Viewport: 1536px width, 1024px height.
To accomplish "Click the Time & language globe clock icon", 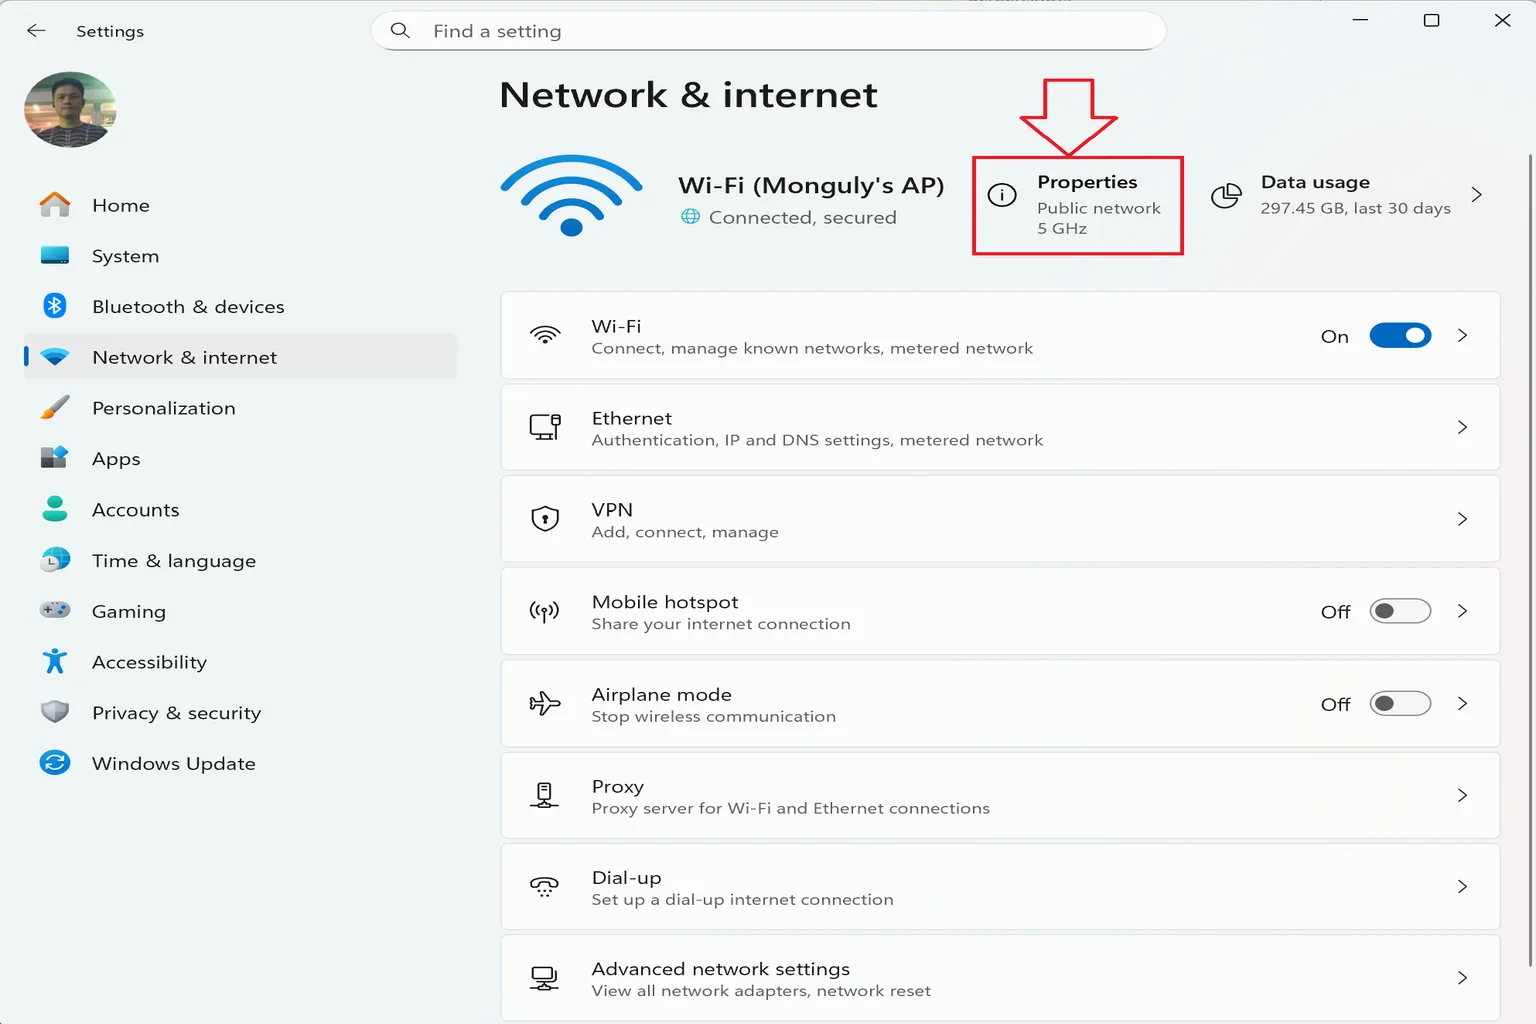I will [x=55, y=560].
